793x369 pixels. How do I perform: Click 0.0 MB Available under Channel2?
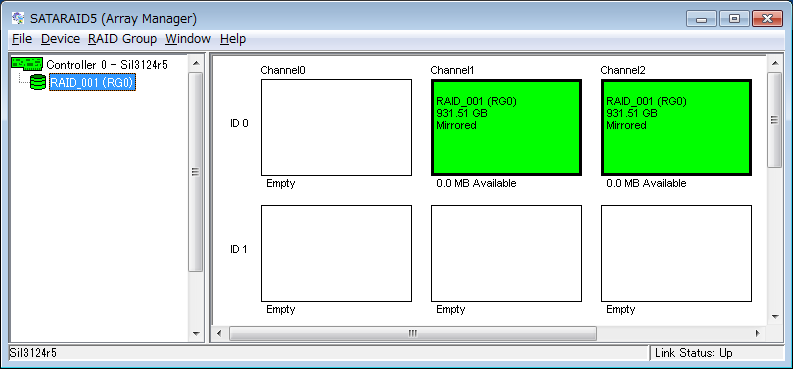(x=646, y=183)
